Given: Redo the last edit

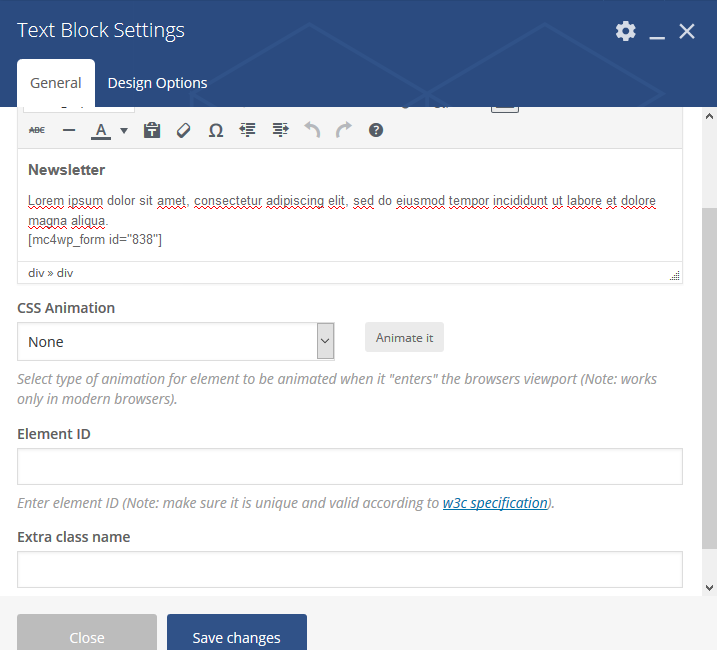Looking at the screenshot, I should point(344,130).
